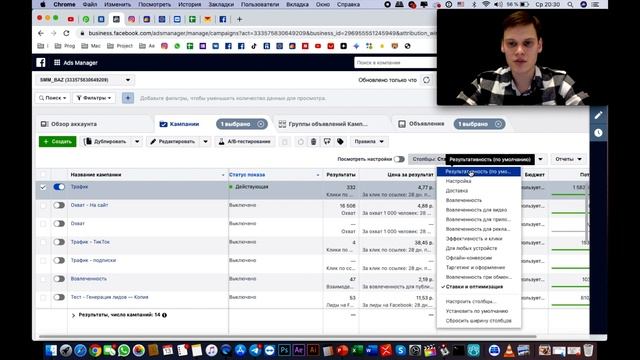This screenshot has height=360, width=640.
Task: Open the "Поиск" dropdown
Action: [x=53, y=98]
